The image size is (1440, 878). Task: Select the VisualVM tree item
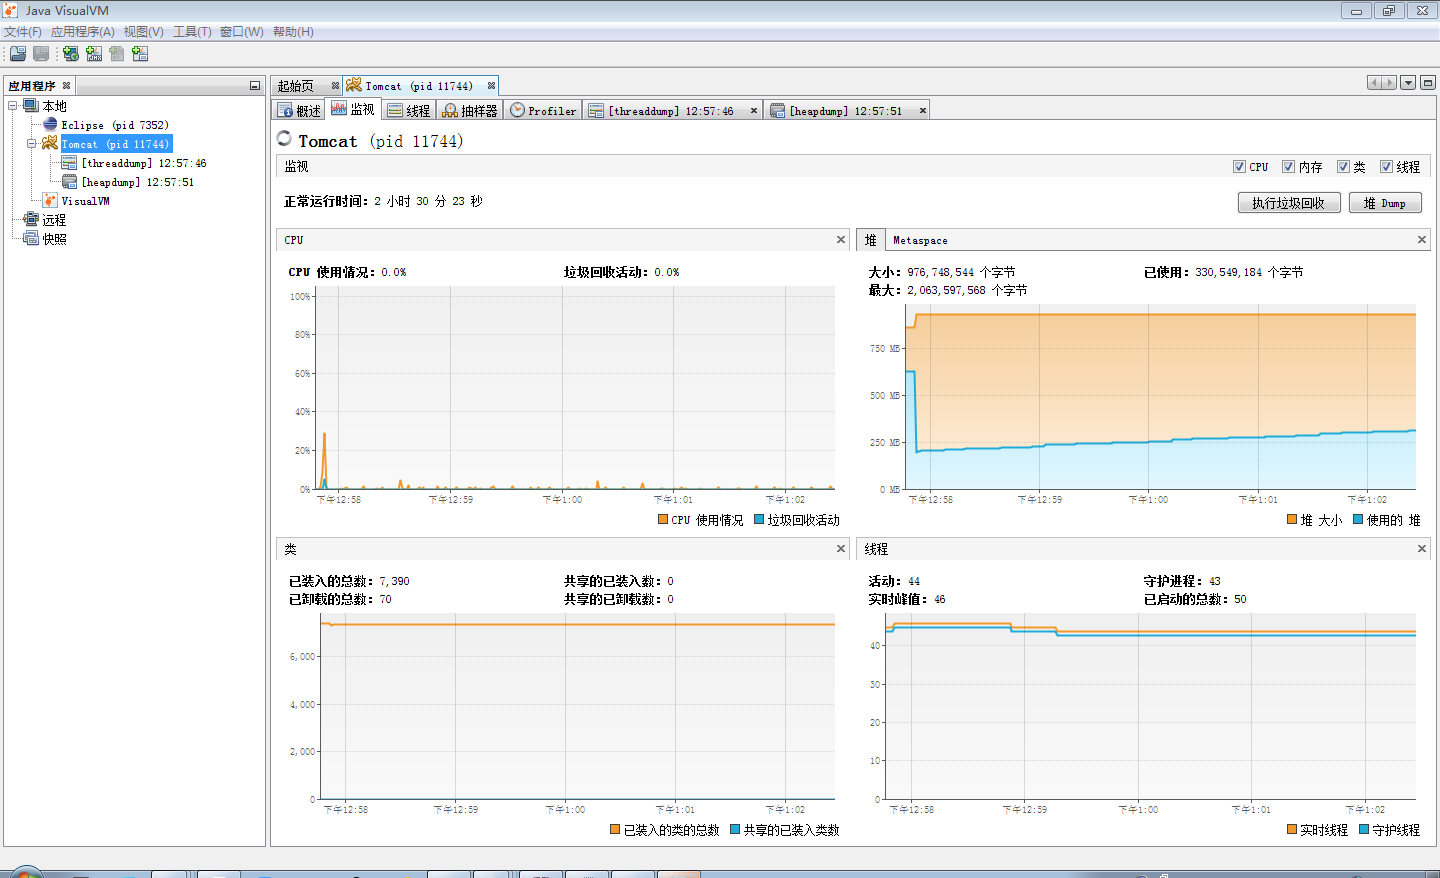coord(86,200)
